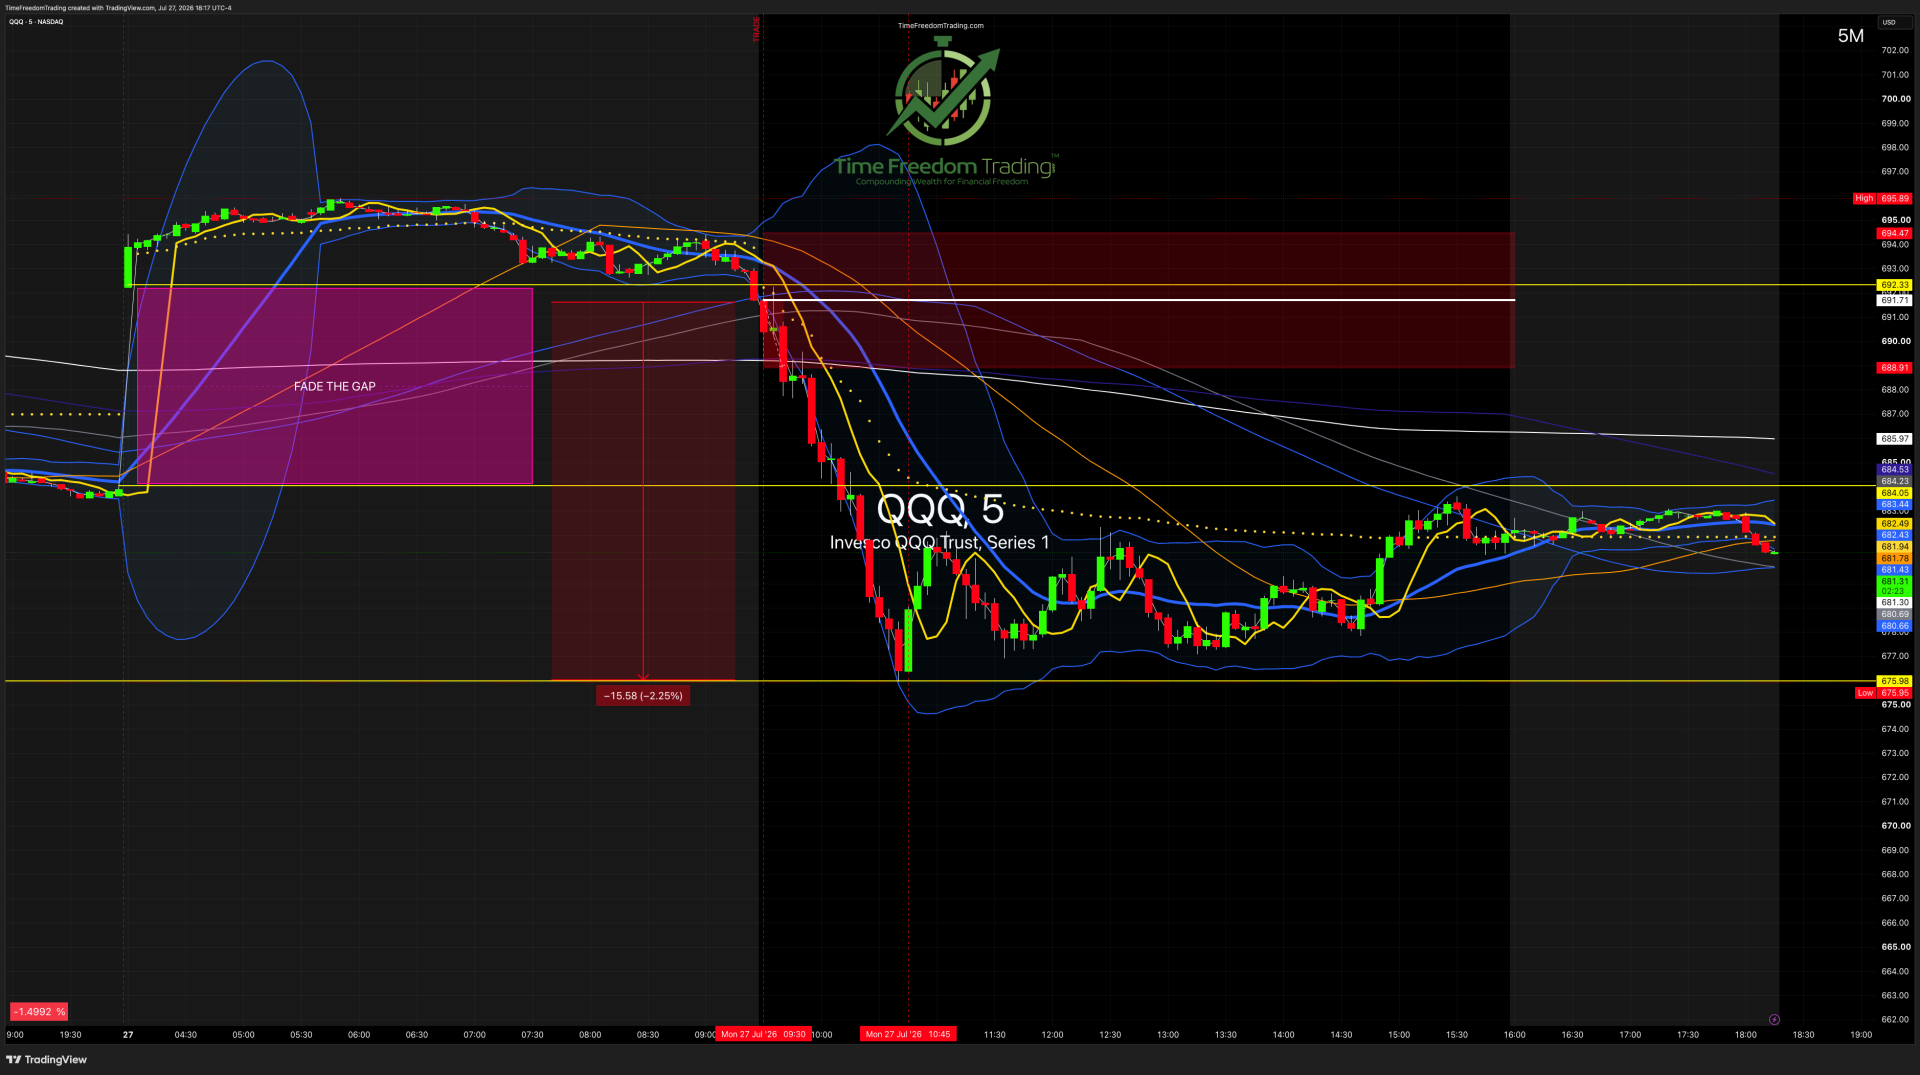Click the red 694.47 price tag
The image size is (1920, 1075).
1895,234
